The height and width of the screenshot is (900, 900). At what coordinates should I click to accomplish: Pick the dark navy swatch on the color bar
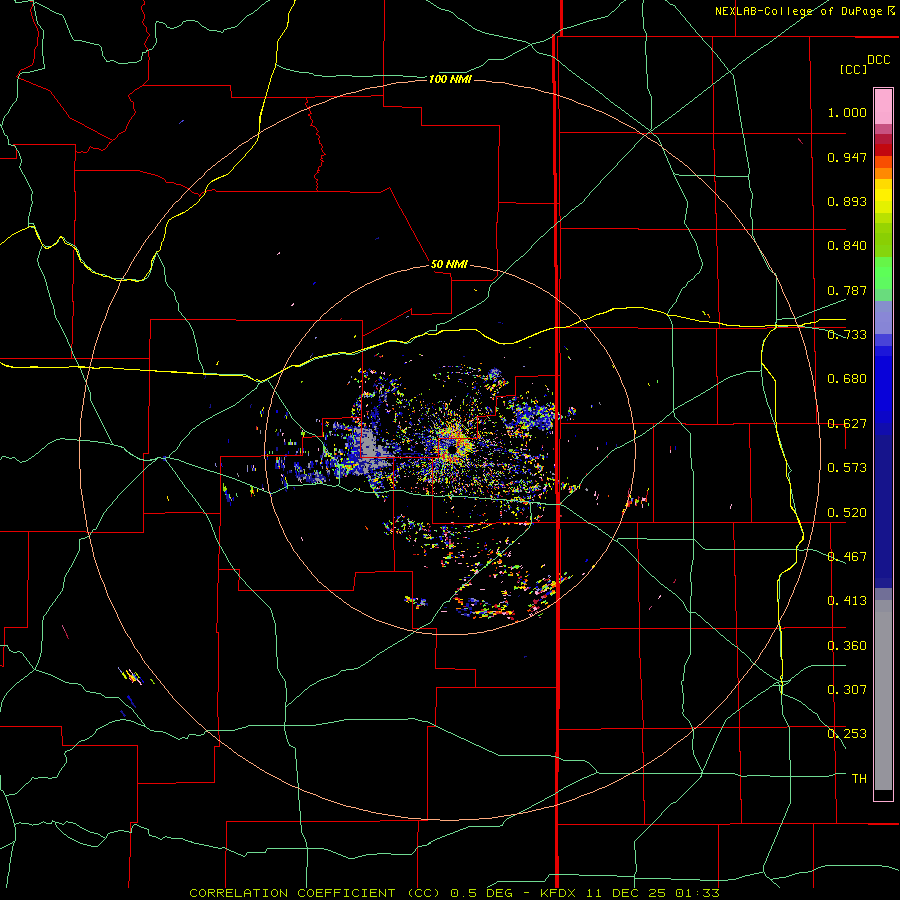pyautogui.click(x=883, y=505)
